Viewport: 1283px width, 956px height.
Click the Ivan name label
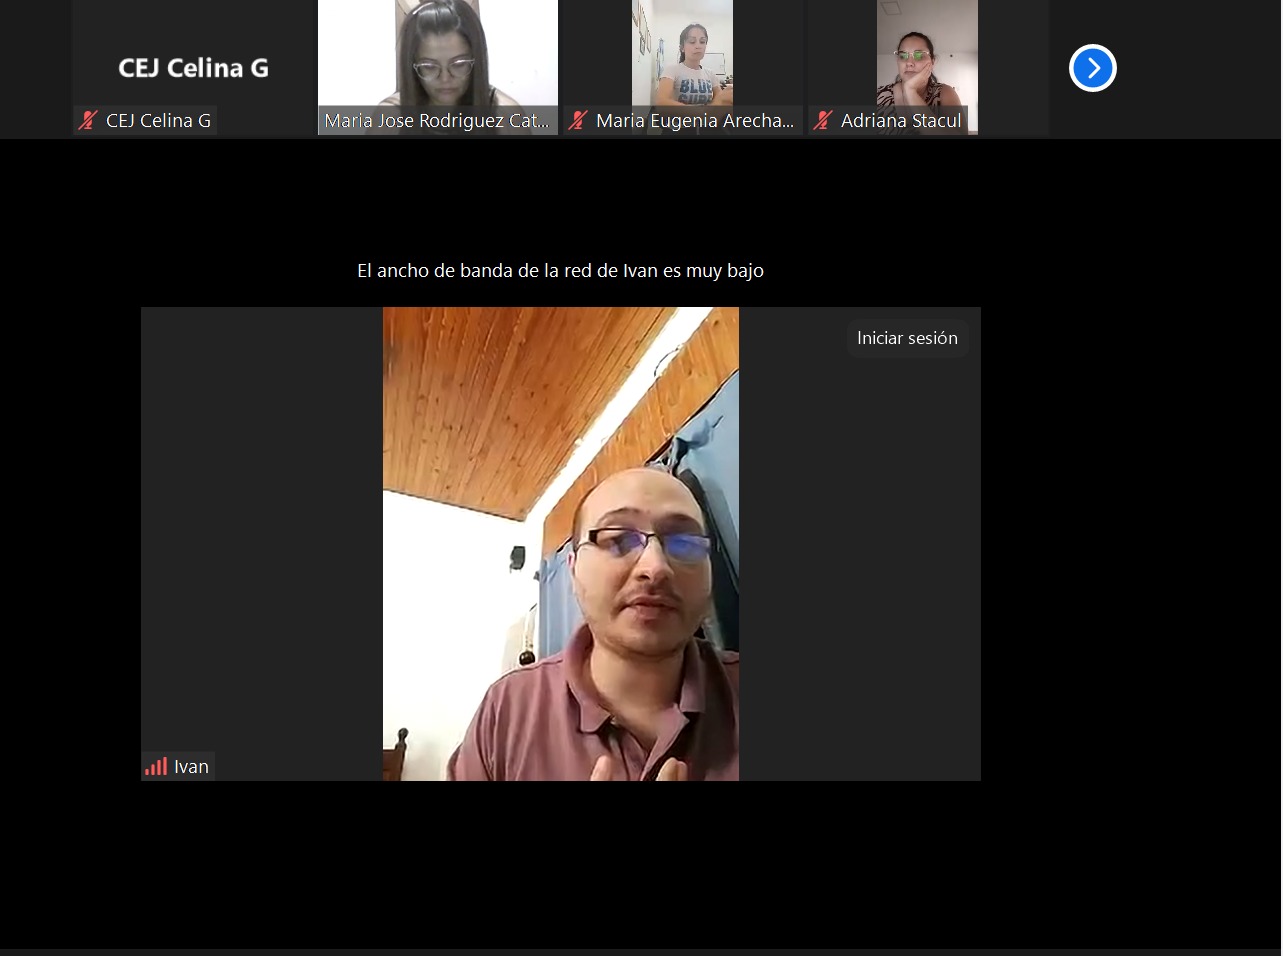(191, 767)
